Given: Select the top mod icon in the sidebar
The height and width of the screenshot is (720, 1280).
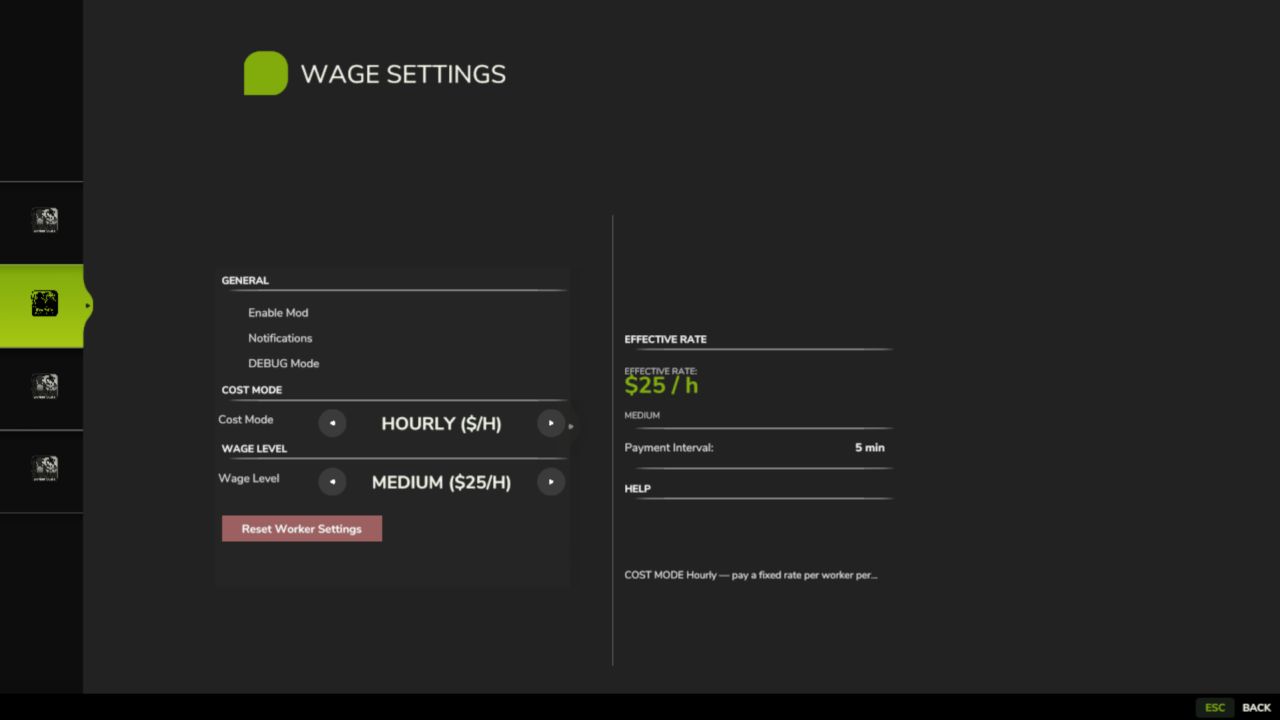Looking at the screenshot, I should 42,220.
